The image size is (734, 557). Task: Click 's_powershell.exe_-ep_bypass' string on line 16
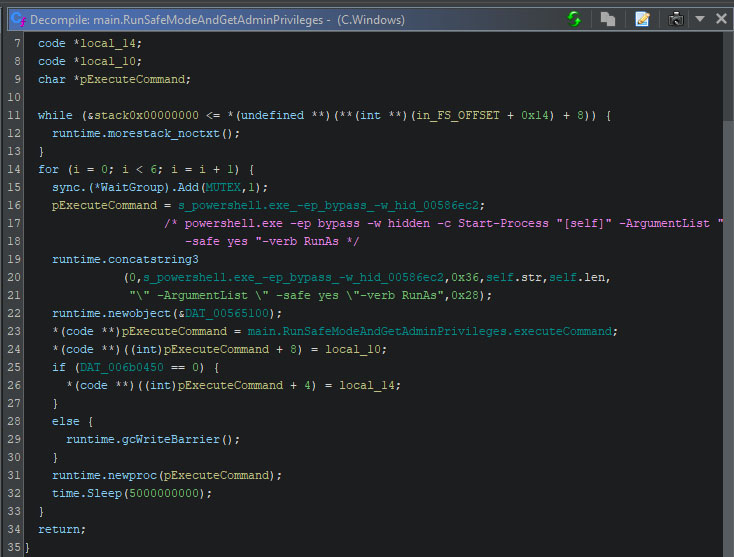pos(329,205)
